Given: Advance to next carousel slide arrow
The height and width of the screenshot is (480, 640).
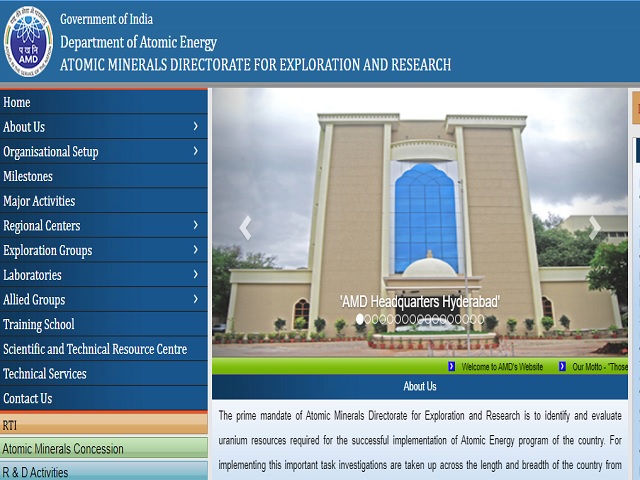Looking at the screenshot, I should click(595, 227).
